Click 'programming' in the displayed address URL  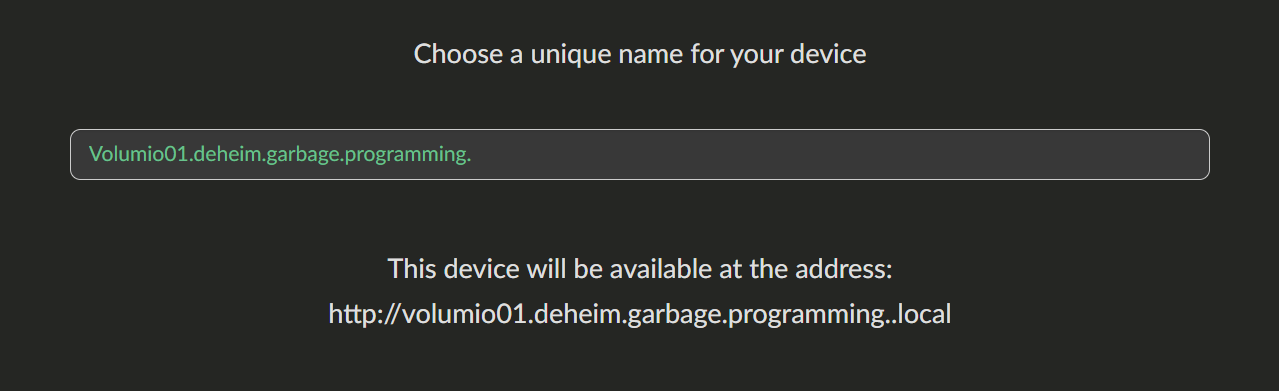803,314
